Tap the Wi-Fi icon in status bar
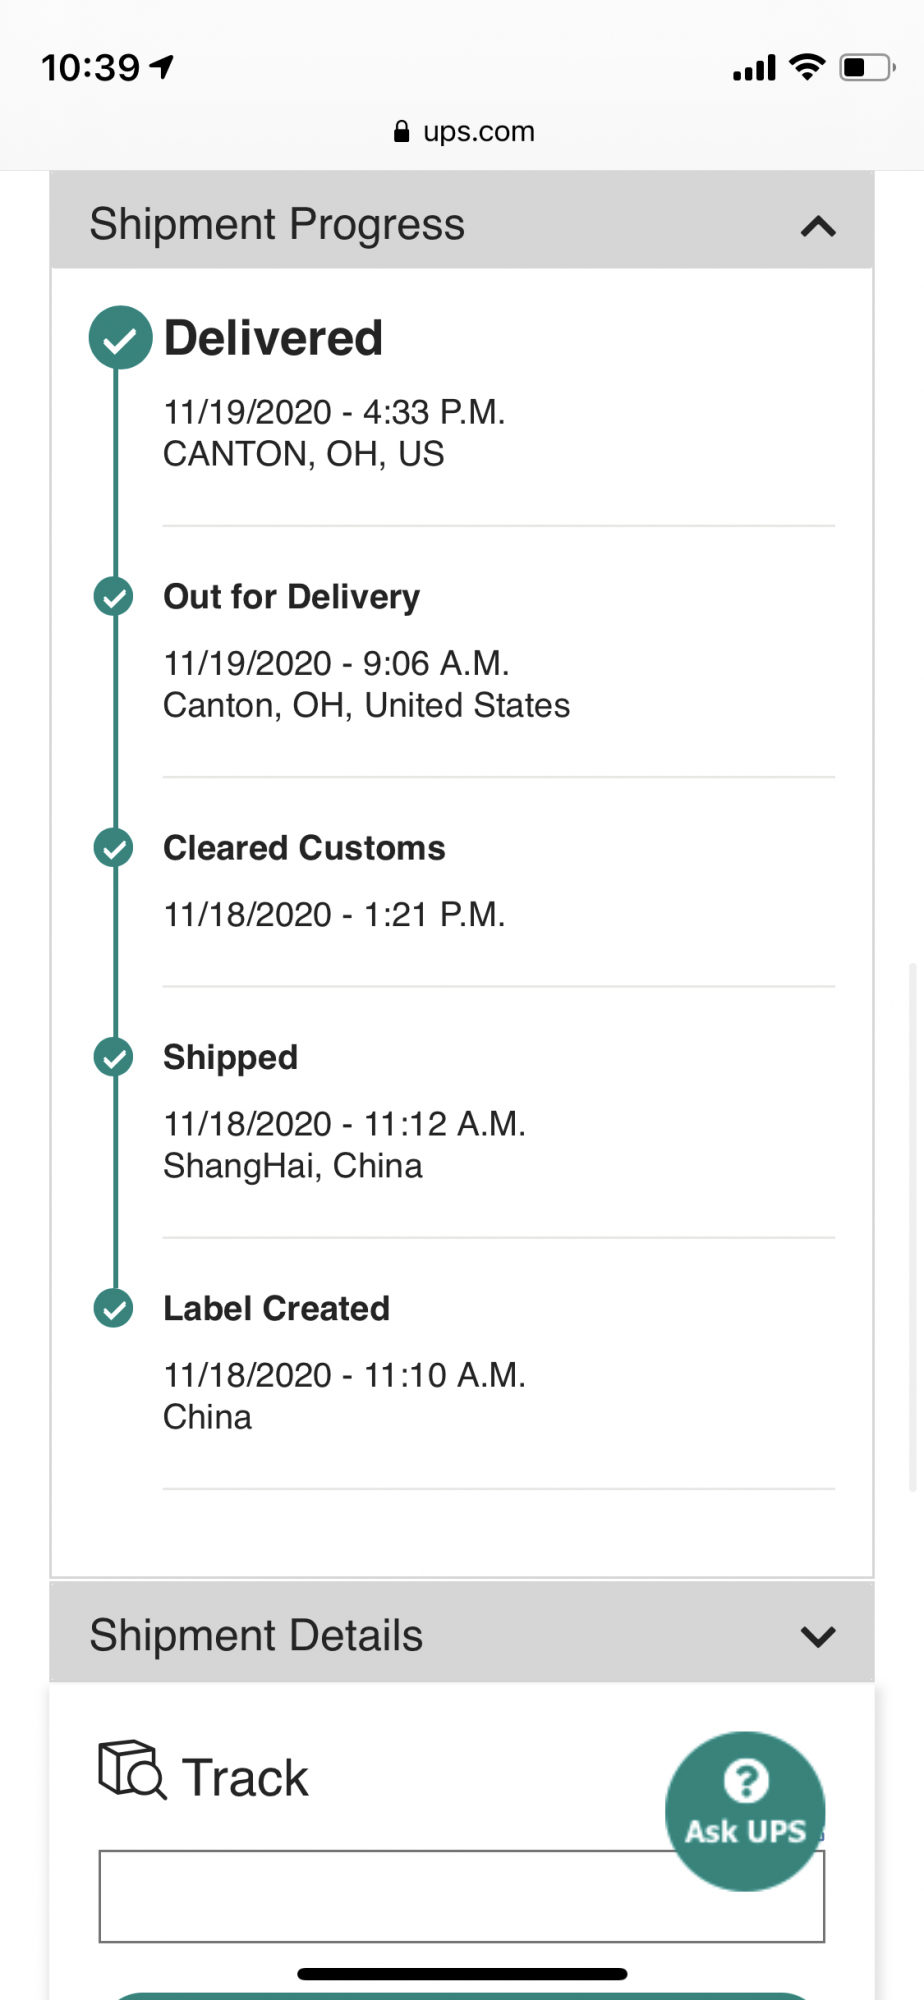This screenshot has height=2000, width=924. tap(806, 67)
